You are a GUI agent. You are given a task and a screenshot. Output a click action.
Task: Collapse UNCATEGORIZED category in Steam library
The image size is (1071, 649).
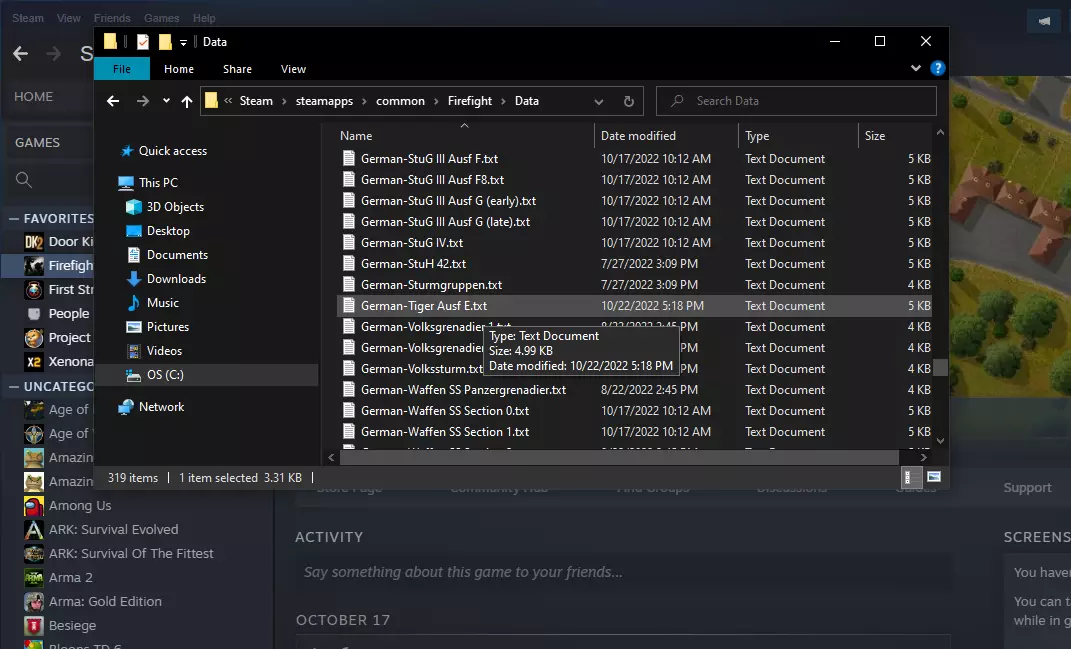click(14, 387)
